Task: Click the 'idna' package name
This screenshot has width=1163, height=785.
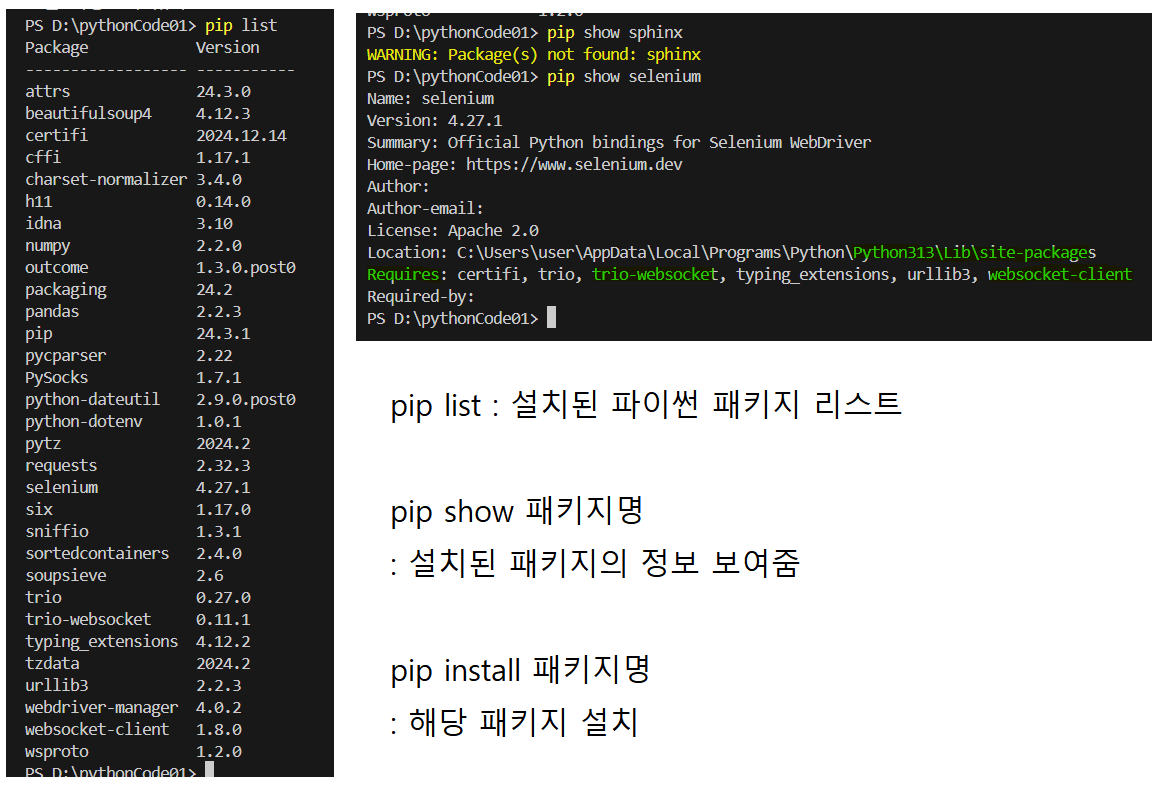Action: (43, 223)
